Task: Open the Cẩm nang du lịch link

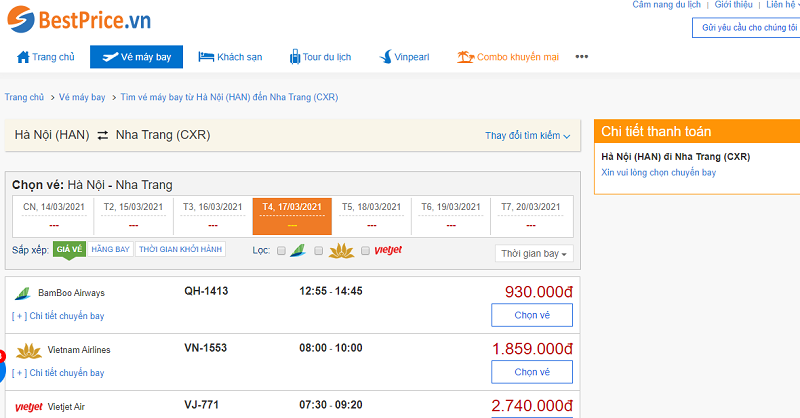Action: pos(666,5)
